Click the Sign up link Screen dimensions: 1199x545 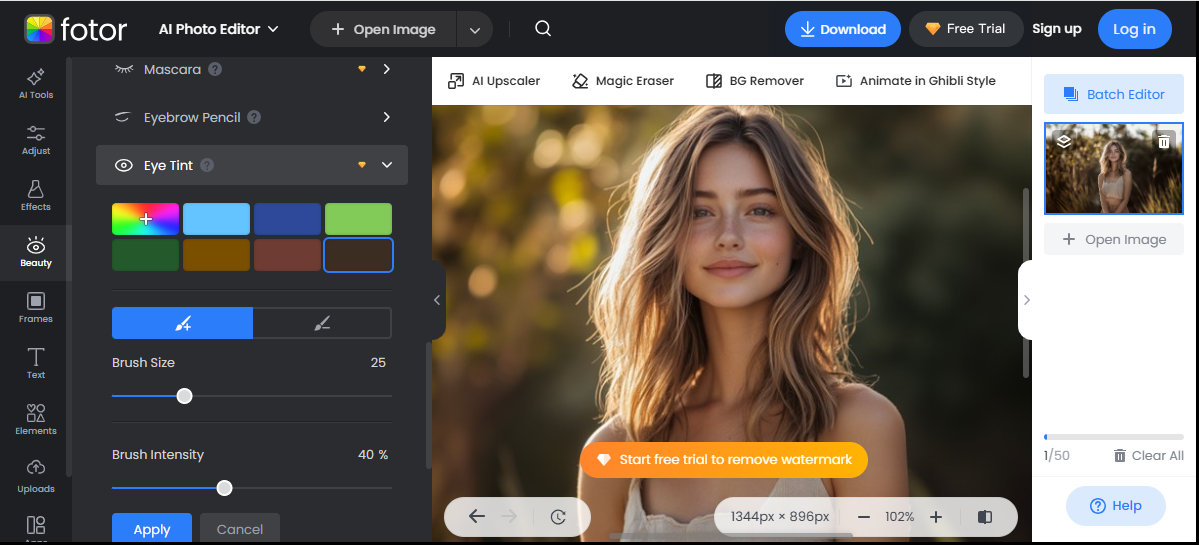pos(1057,29)
